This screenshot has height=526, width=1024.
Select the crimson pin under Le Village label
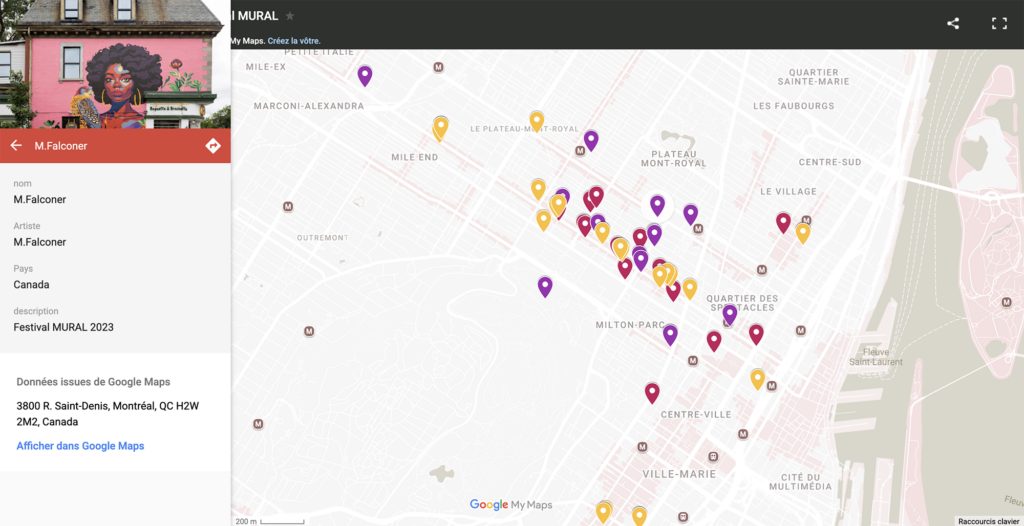tap(784, 222)
